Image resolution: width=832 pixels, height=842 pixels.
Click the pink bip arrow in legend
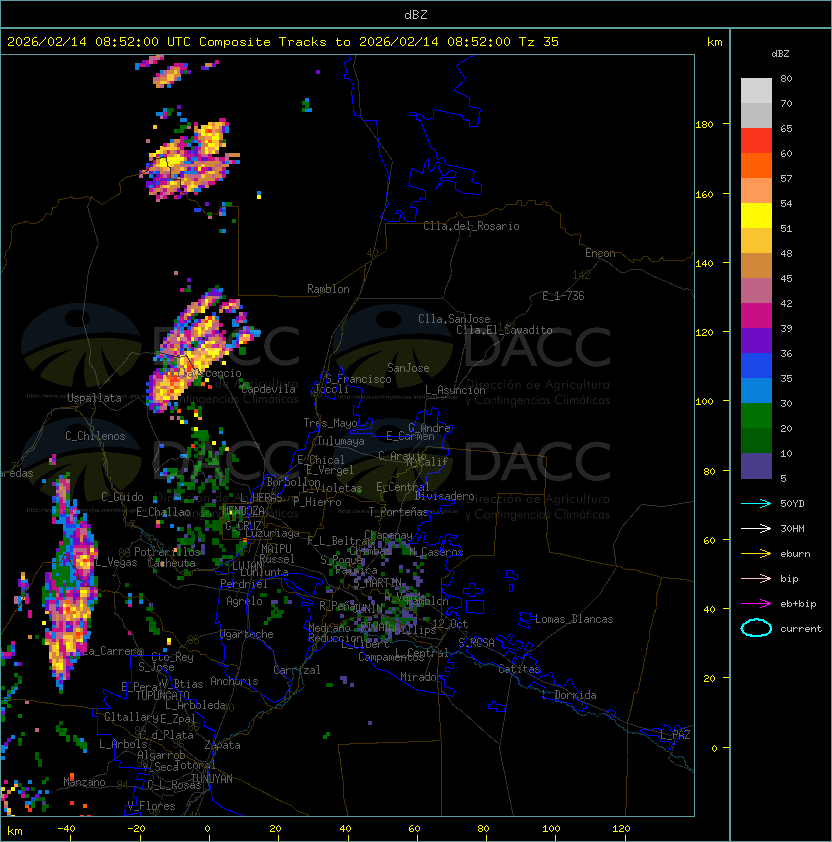756,579
